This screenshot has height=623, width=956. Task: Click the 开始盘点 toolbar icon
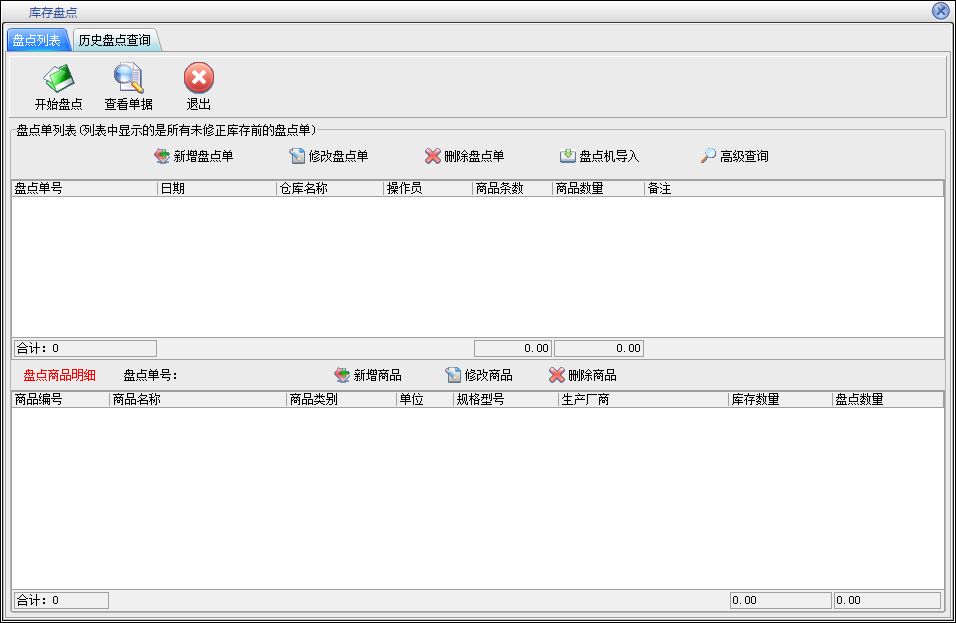(x=58, y=79)
